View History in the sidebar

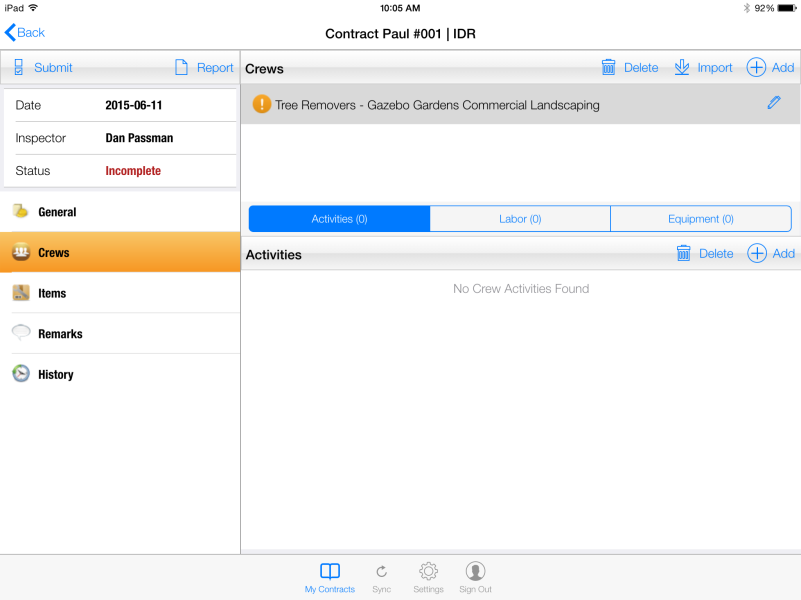(x=55, y=375)
